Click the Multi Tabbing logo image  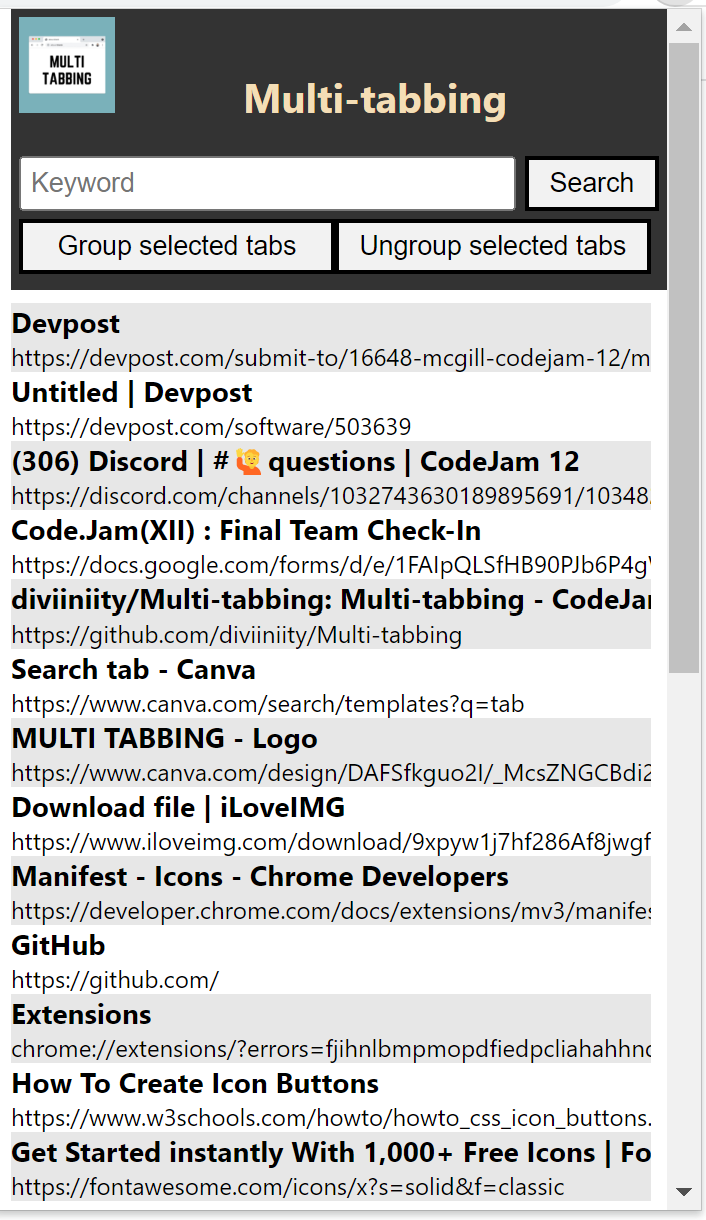(x=67, y=65)
